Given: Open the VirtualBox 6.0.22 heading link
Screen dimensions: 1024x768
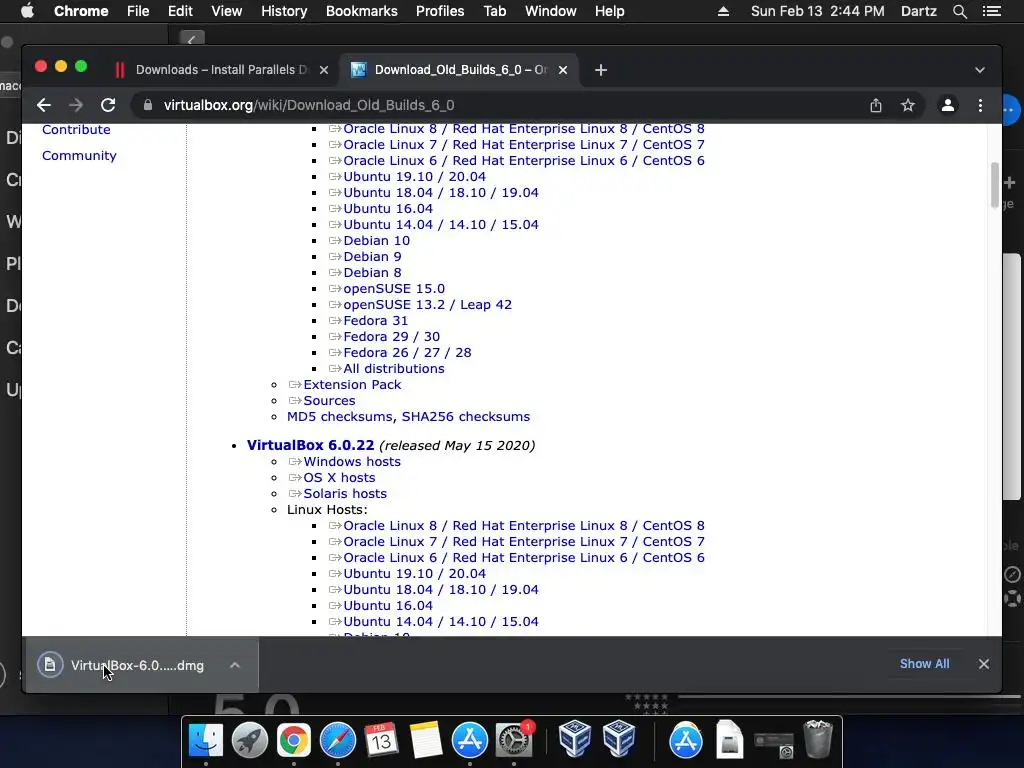Looking at the screenshot, I should 310,445.
